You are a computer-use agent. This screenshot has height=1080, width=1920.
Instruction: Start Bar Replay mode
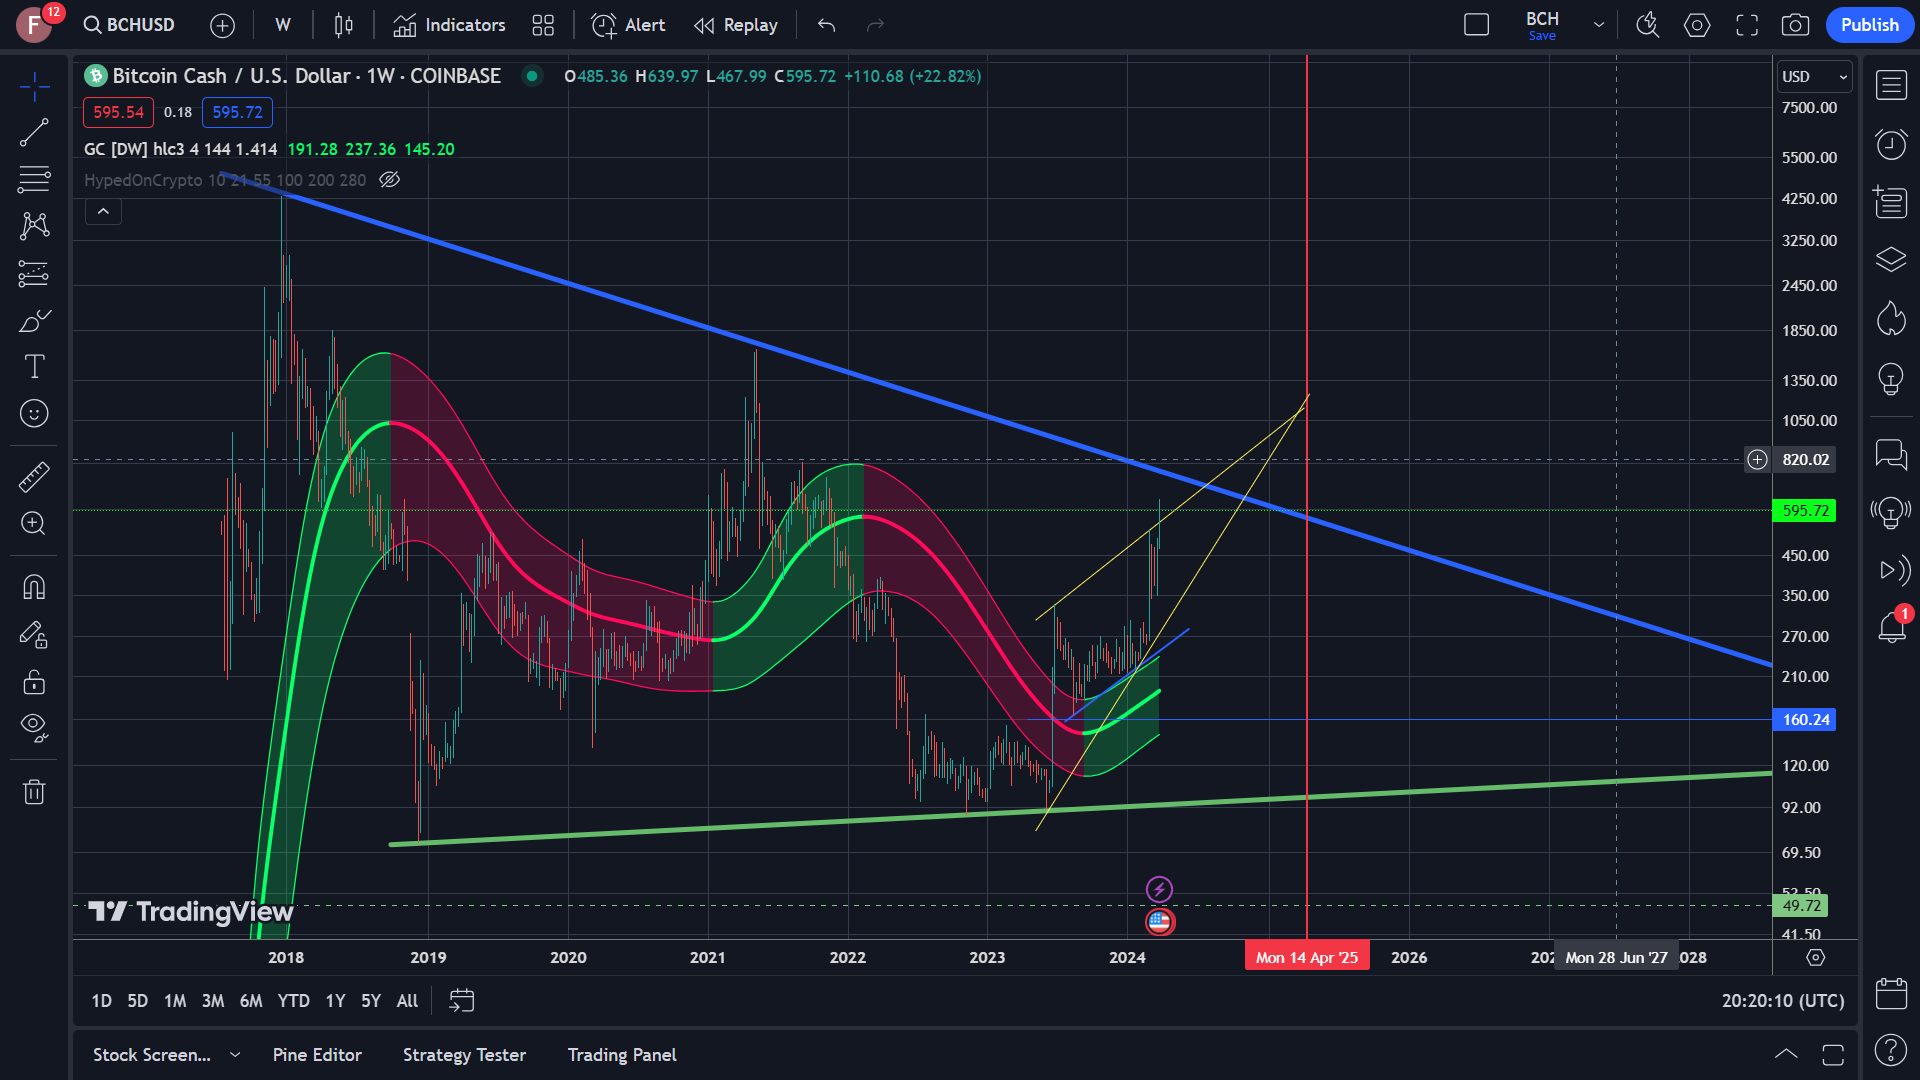736,25
